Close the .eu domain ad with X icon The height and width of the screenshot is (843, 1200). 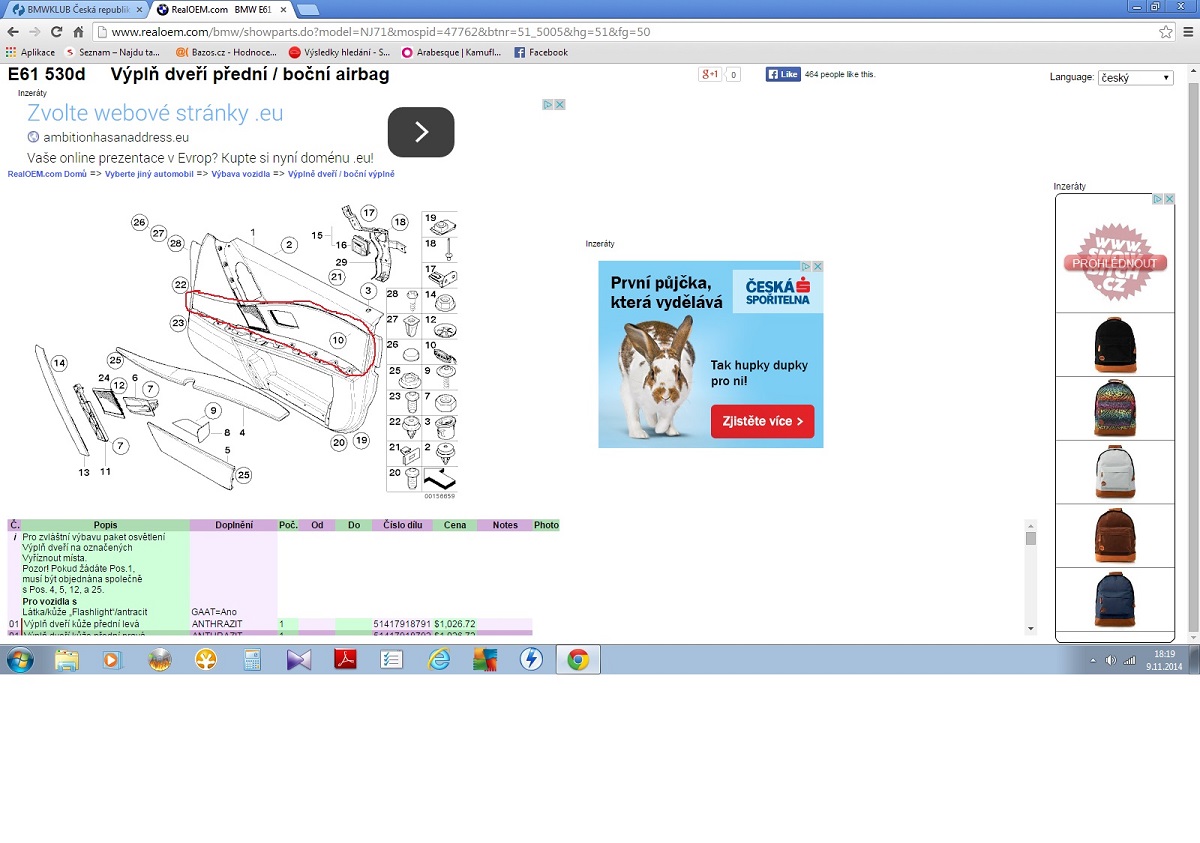click(561, 104)
